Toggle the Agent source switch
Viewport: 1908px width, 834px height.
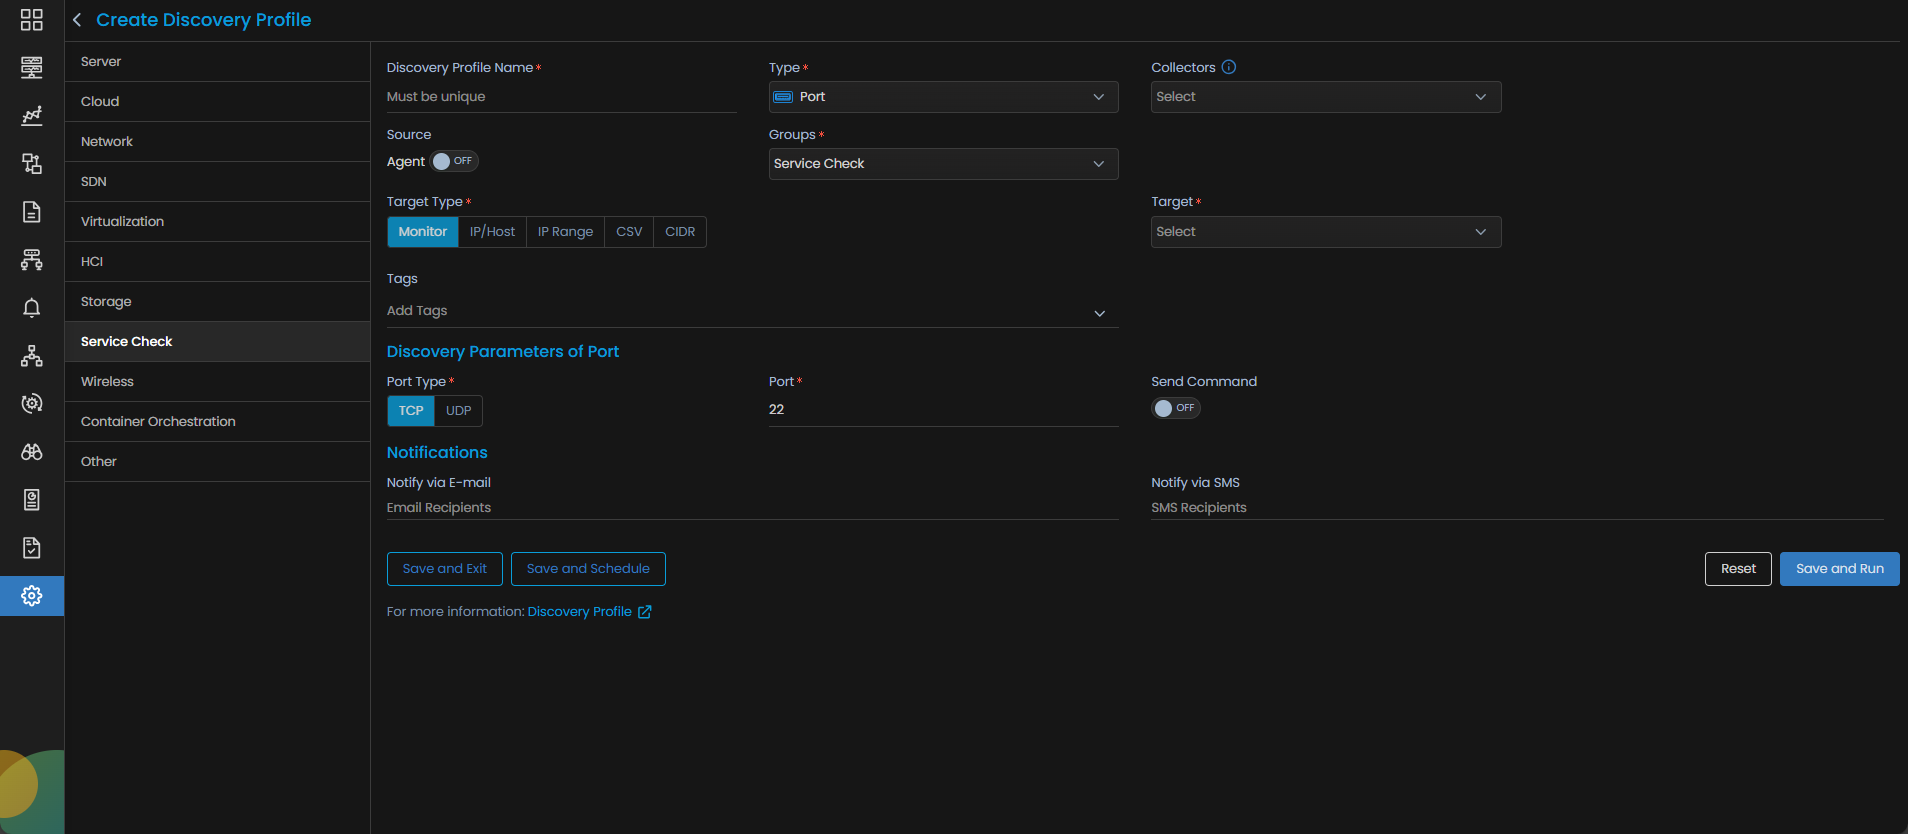(454, 161)
